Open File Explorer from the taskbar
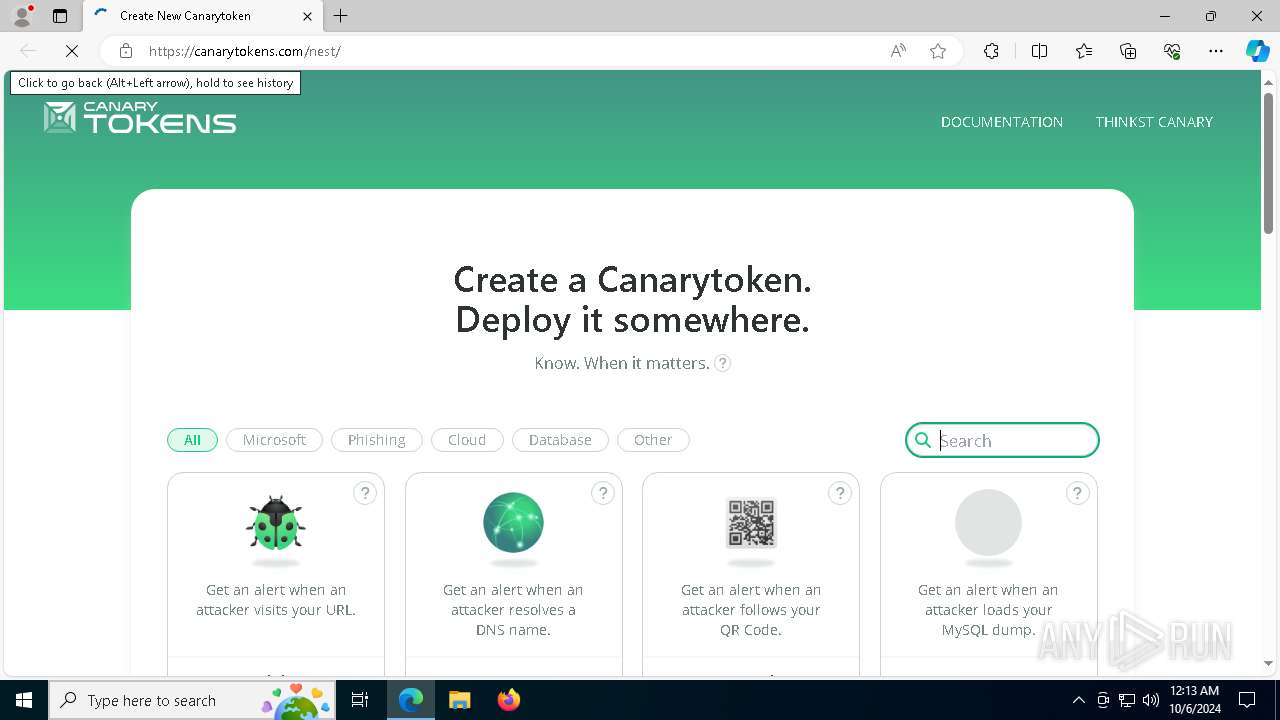Viewport: 1280px width, 720px height. 459,700
